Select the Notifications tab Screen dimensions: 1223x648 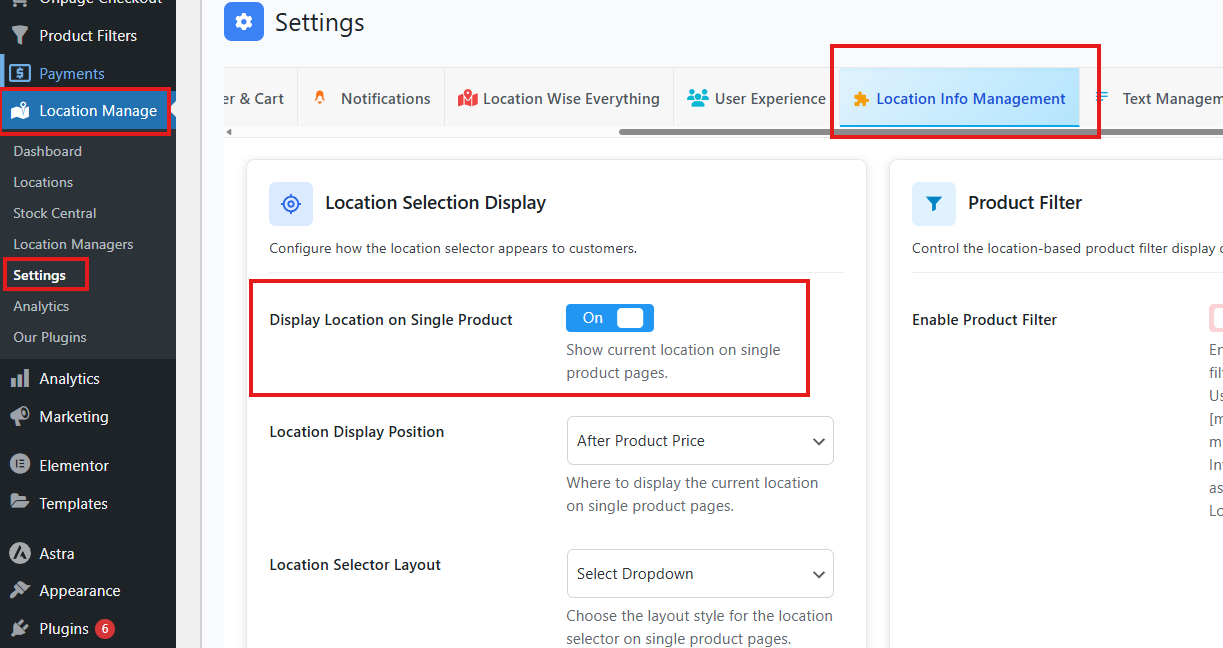(x=372, y=99)
